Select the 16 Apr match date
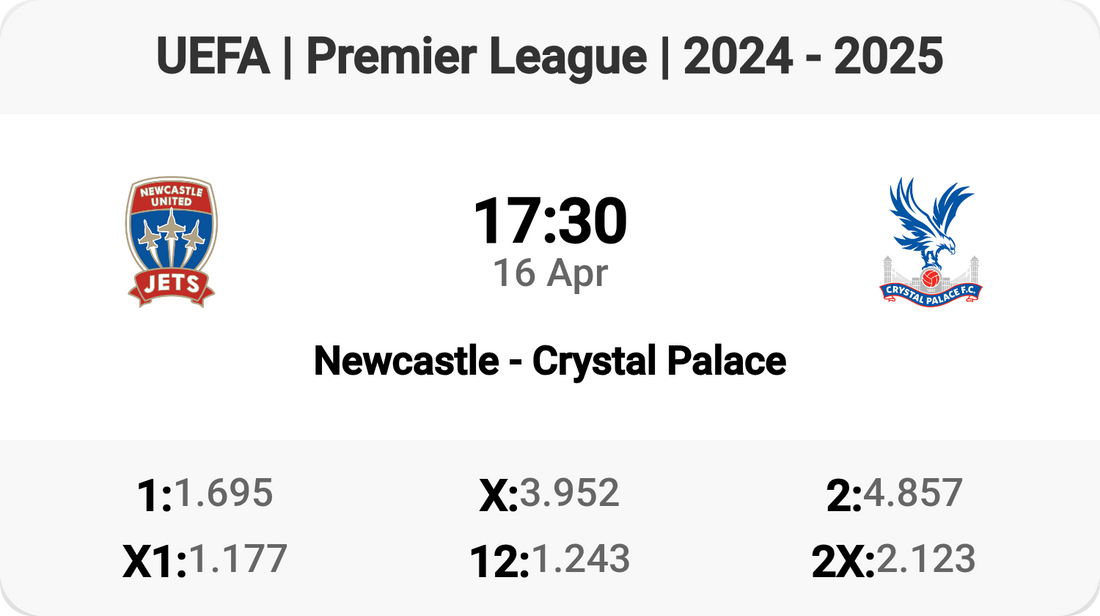 550,272
